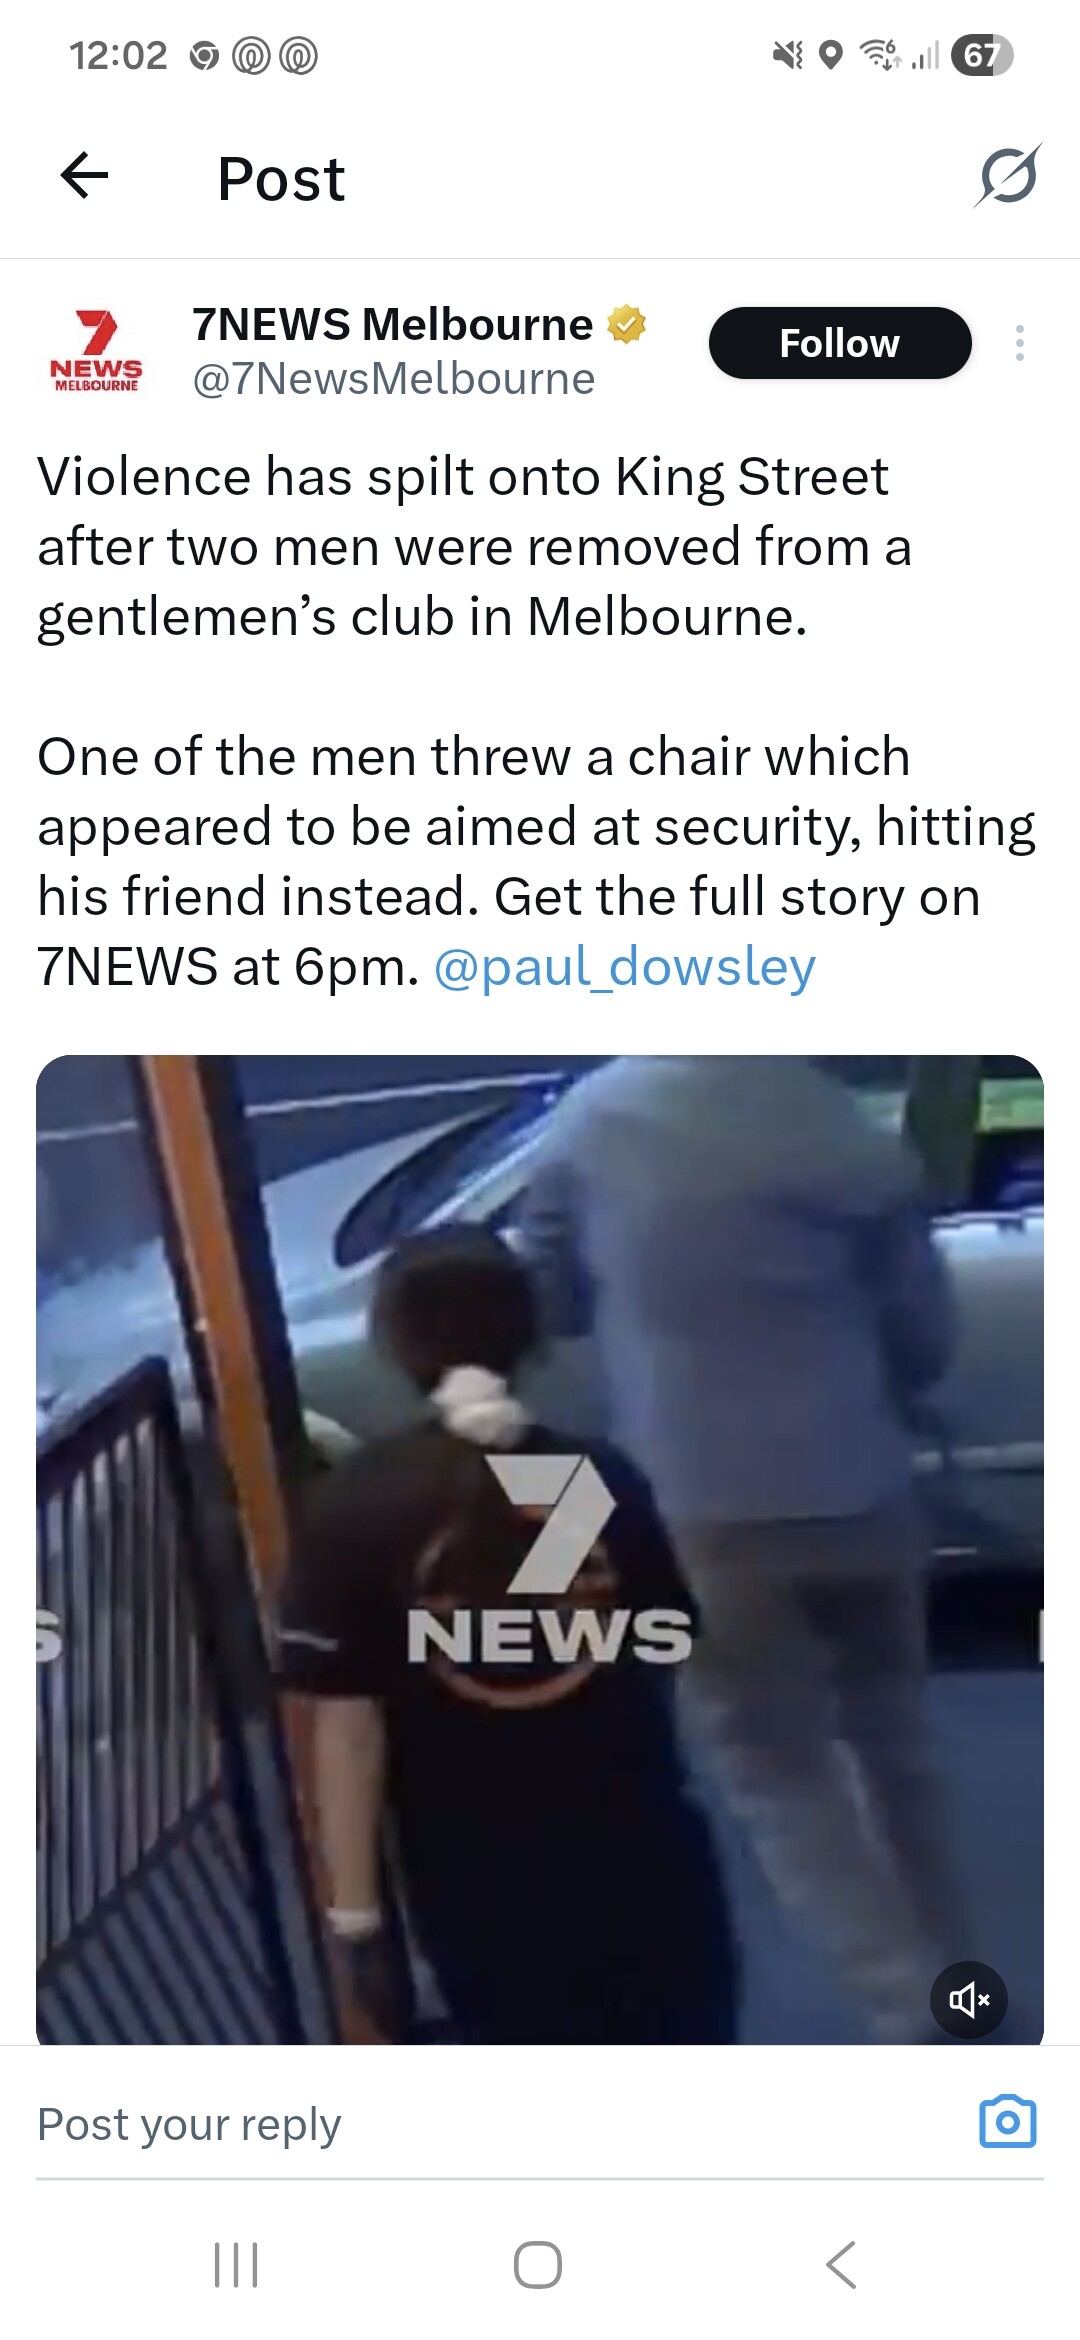The height and width of the screenshot is (2340, 1080).
Task: Tap the Post your reply field
Action: [x=500, y=2124]
